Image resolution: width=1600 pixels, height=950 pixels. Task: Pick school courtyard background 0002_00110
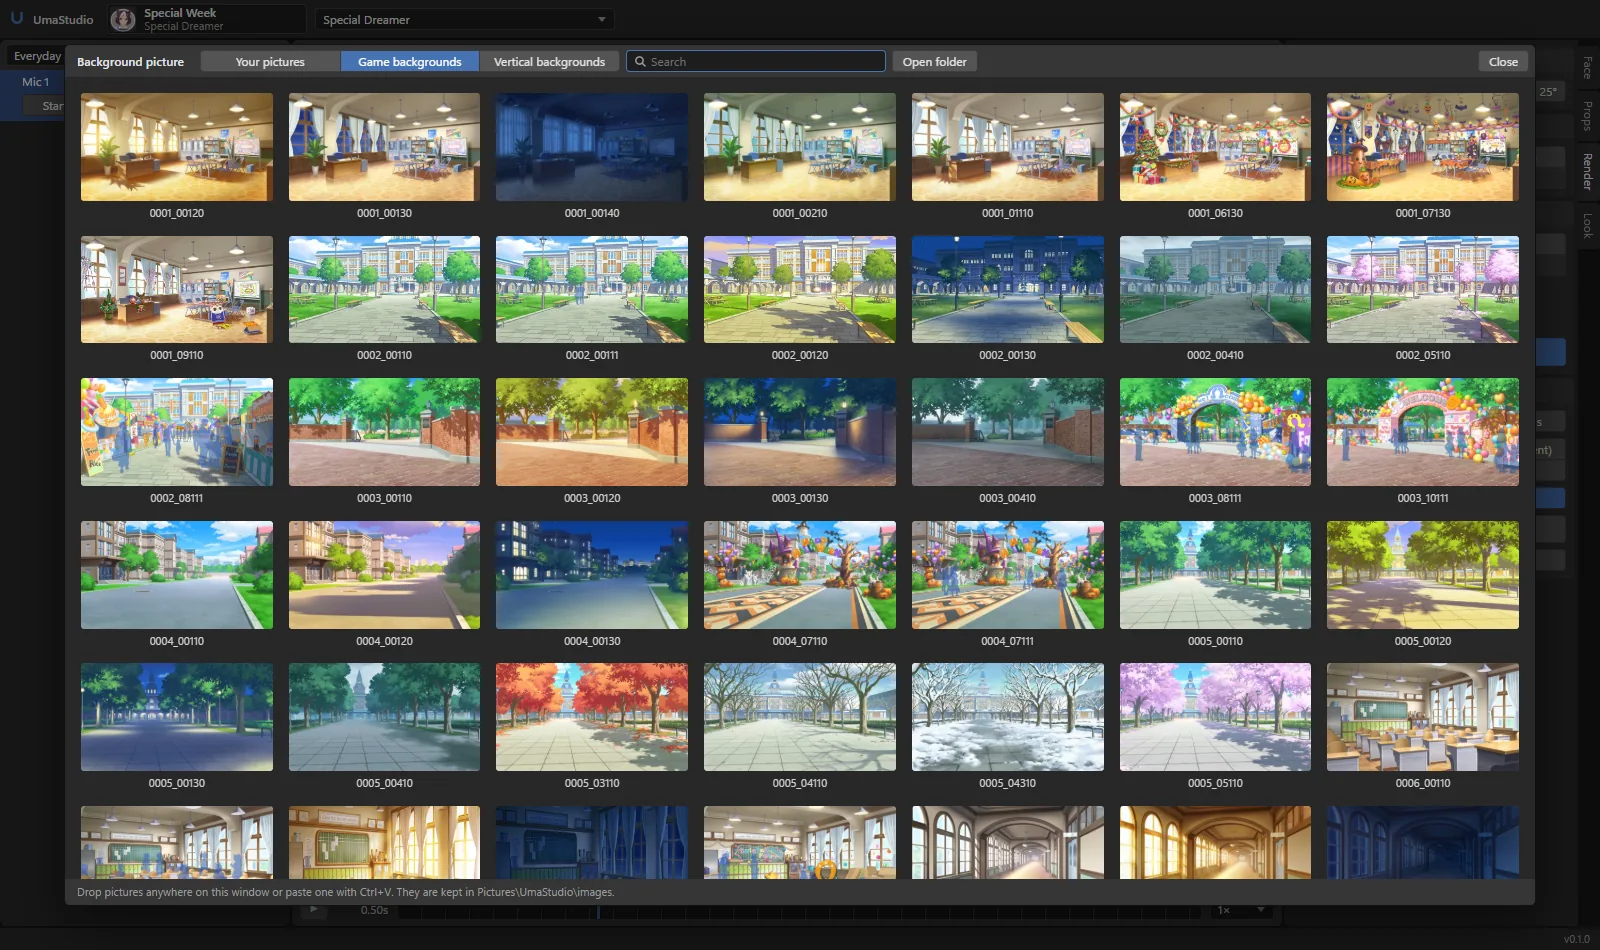[x=384, y=290]
